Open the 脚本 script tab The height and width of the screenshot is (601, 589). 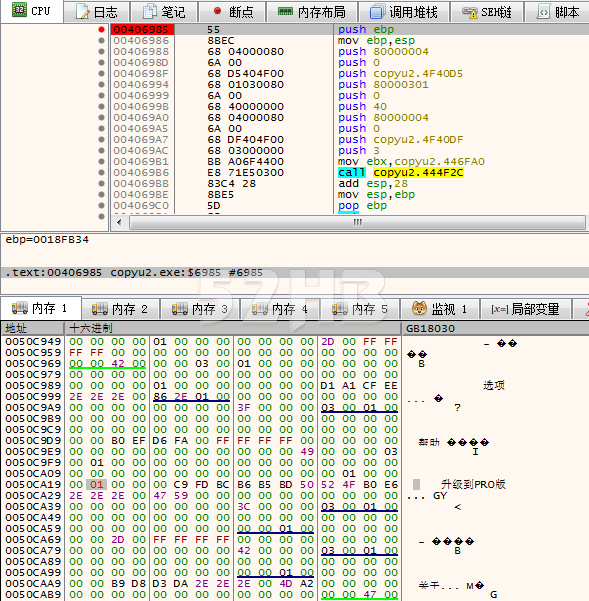(x=556, y=12)
